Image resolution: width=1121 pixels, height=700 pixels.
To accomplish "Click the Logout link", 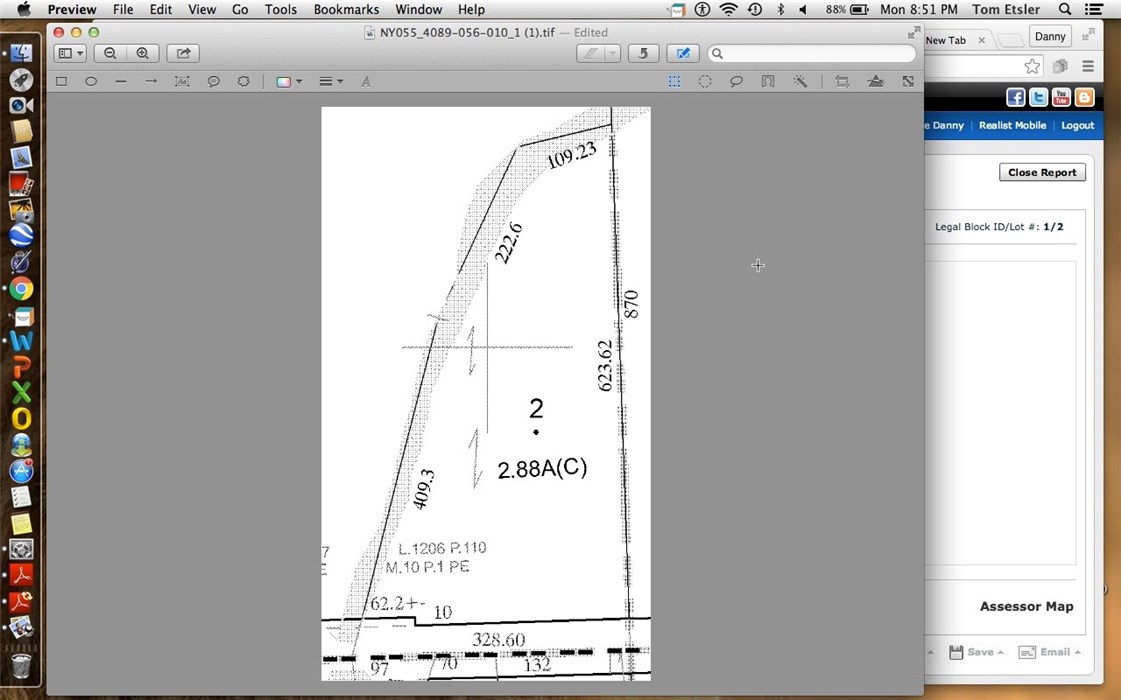I will 1077,125.
